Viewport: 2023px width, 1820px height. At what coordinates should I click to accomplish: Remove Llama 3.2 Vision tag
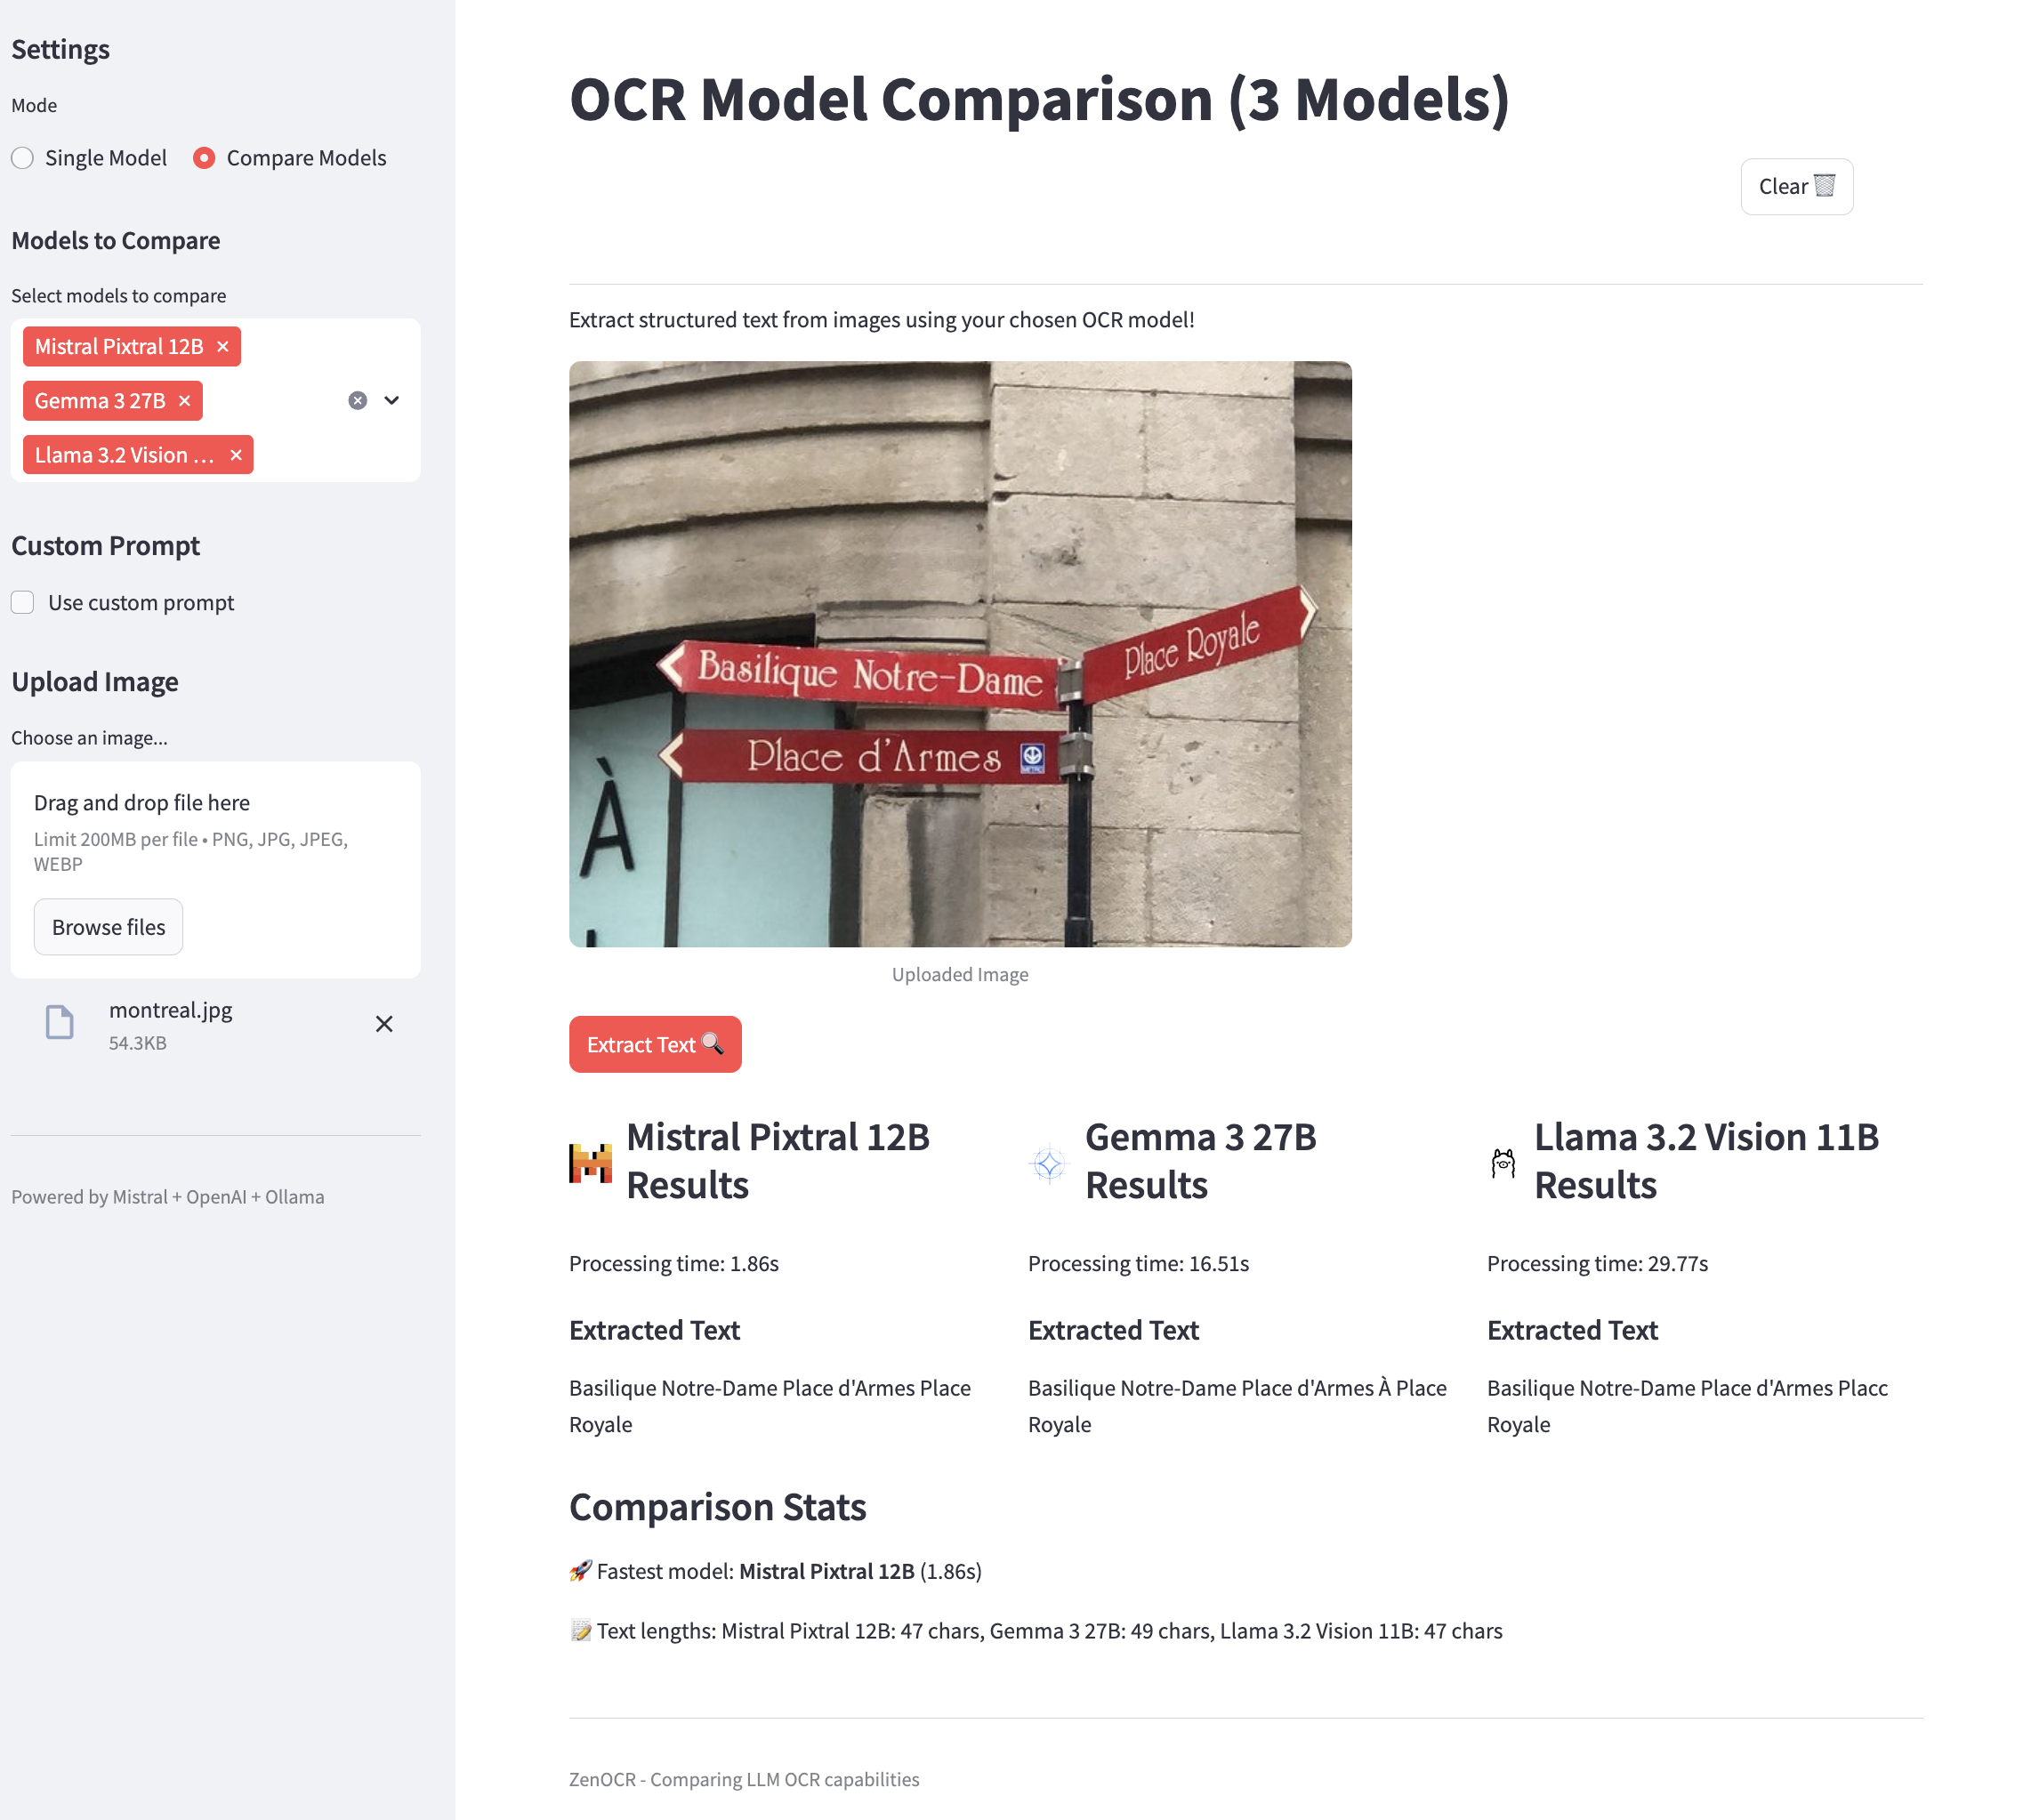click(x=236, y=455)
